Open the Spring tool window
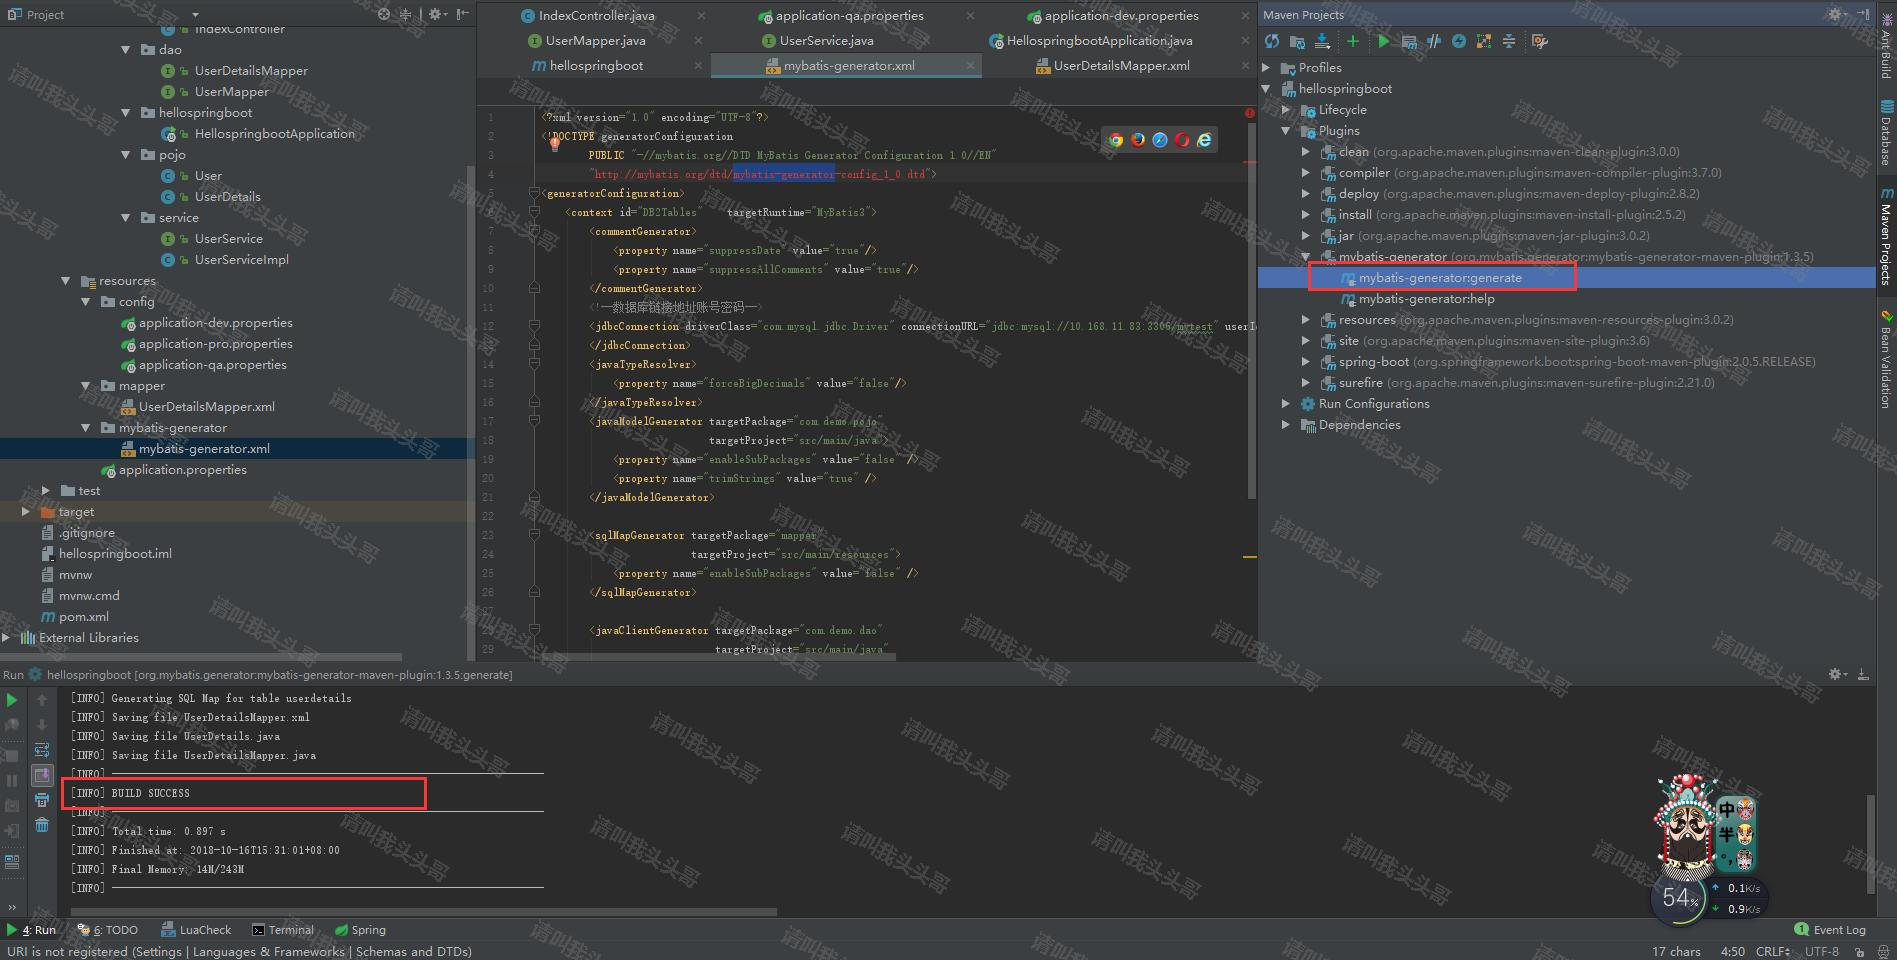Screen dimensions: 1897x960 coord(360,930)
